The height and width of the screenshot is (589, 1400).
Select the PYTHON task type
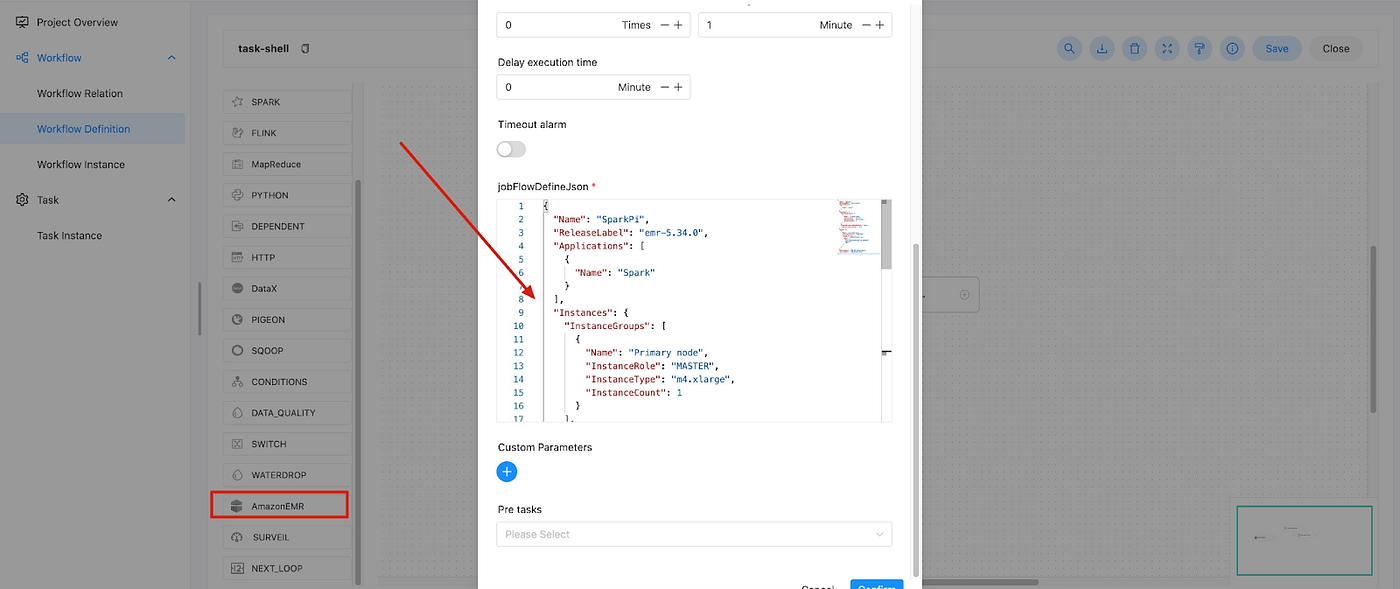click(x=287, y=194)
